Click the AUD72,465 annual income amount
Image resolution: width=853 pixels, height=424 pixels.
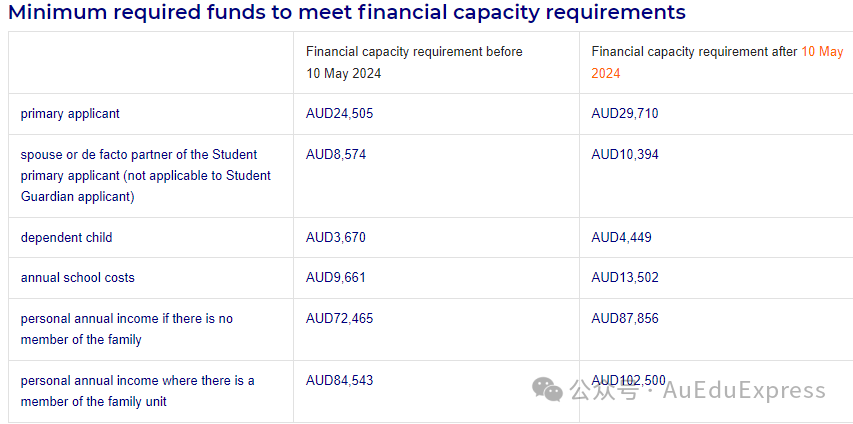pyautogui.click(x=340, y=319)
